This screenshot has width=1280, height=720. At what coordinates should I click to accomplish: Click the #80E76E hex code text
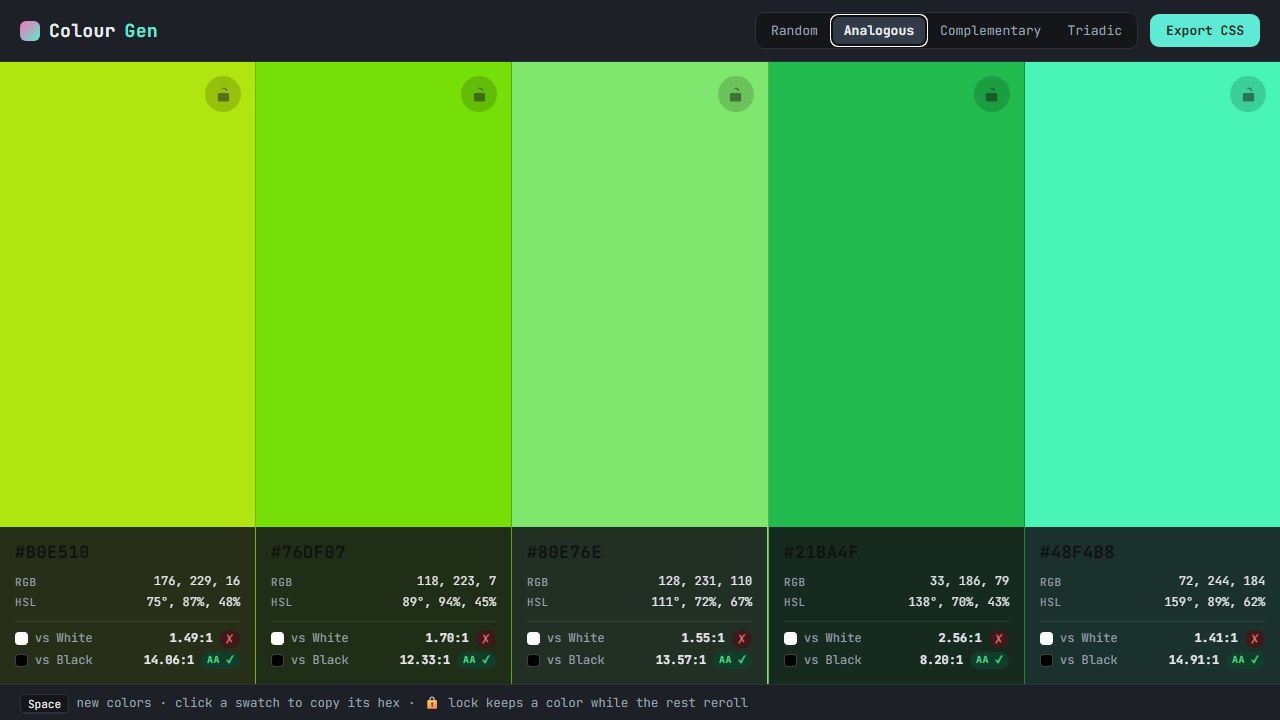pos(564,552)
